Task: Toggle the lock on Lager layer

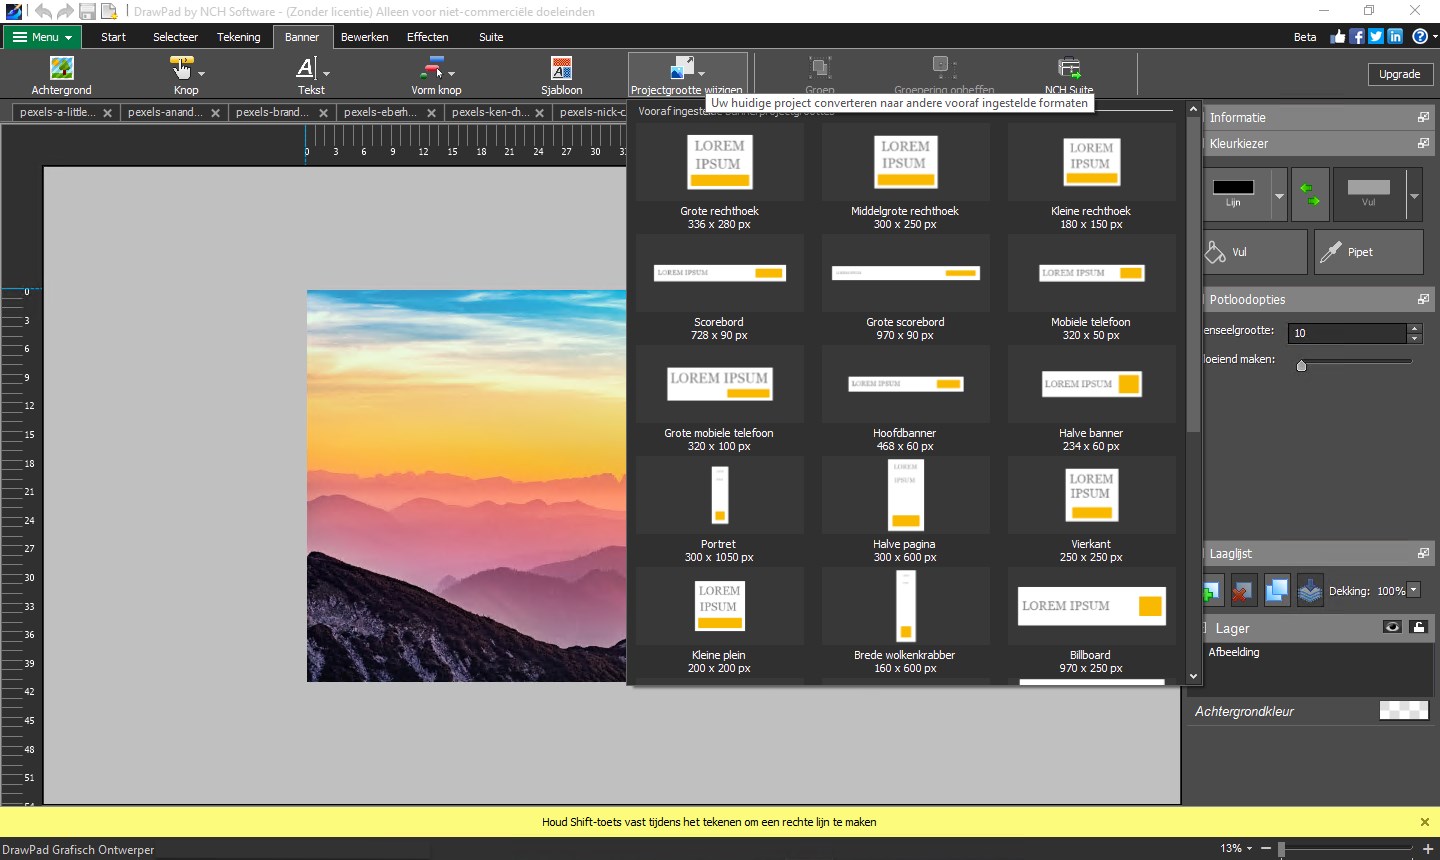Action: [x=1418, y=627]
